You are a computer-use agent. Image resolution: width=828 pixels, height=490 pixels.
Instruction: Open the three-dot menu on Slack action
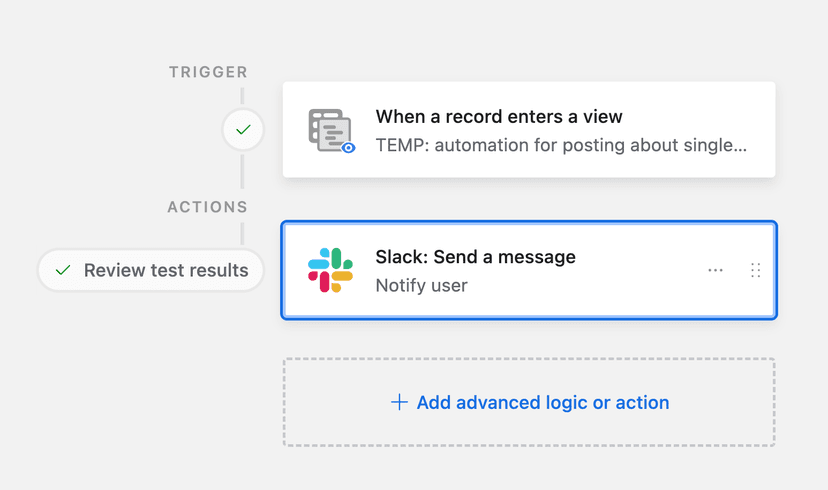click(x=715, y=270)
